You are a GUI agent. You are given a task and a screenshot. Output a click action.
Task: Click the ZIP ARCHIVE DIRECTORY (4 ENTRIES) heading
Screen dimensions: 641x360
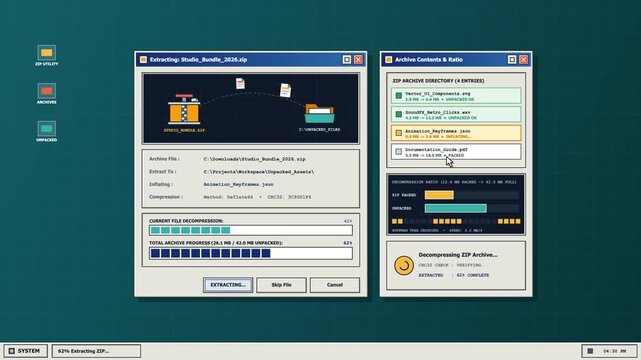(x=438, y=81)
